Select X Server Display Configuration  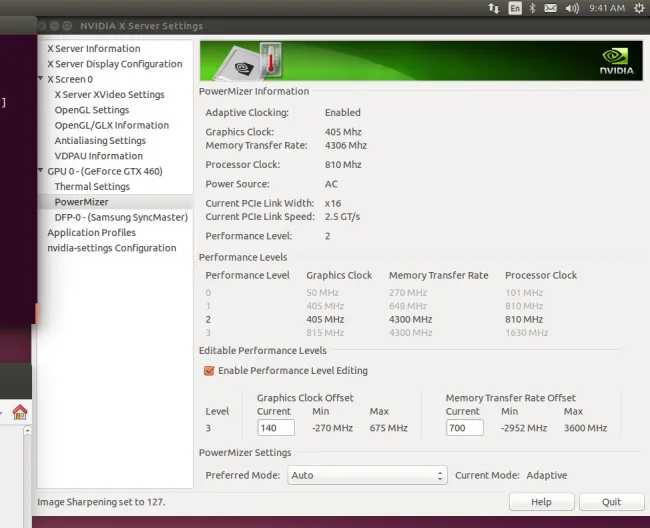tap(115, 64)
